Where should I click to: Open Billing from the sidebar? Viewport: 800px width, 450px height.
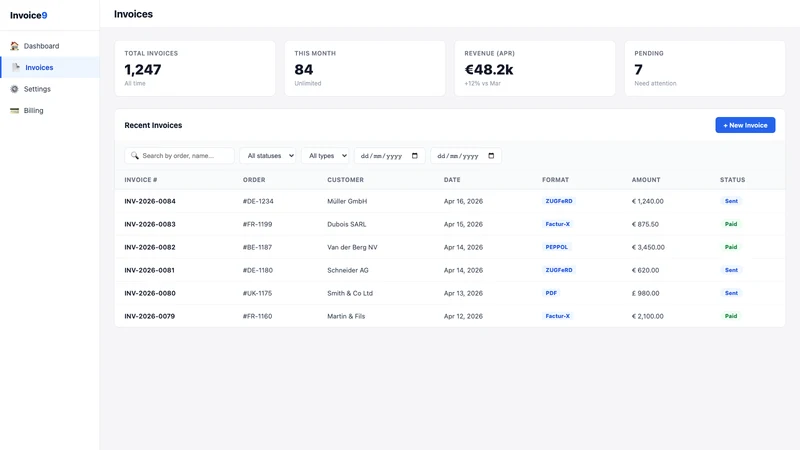[x=50, y=110]
